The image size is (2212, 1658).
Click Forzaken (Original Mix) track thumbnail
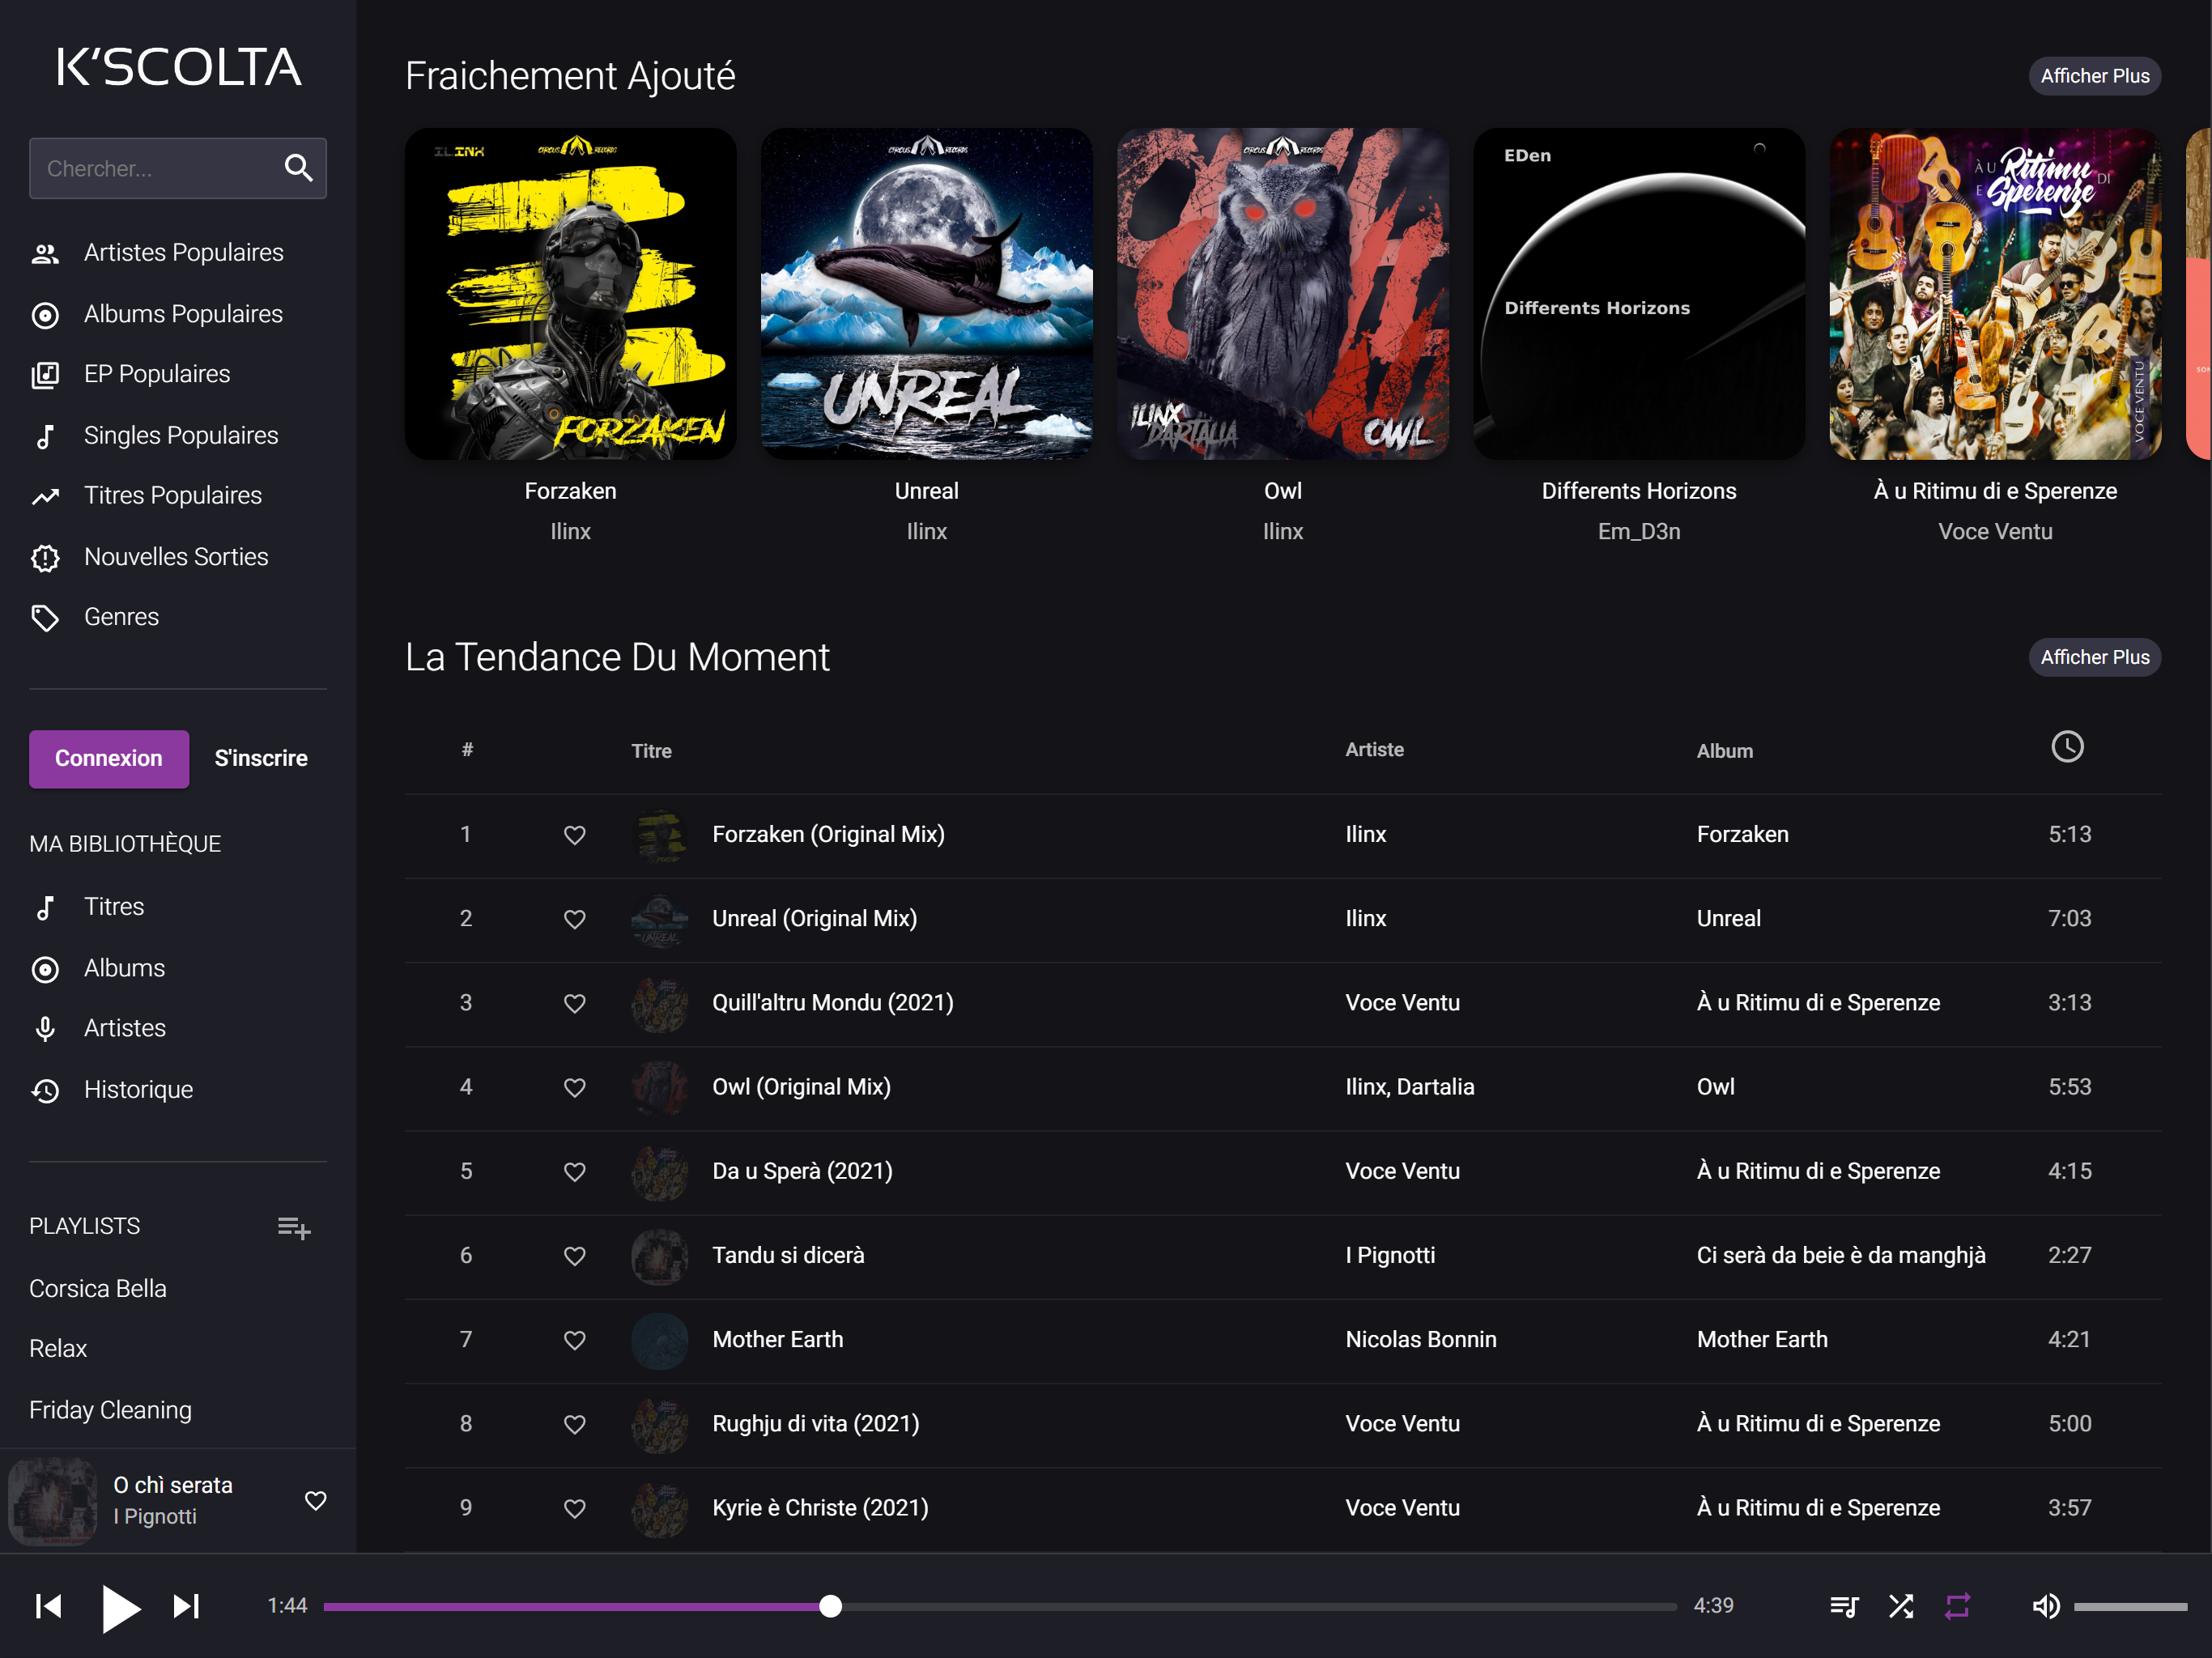click(x=660, y=835)
